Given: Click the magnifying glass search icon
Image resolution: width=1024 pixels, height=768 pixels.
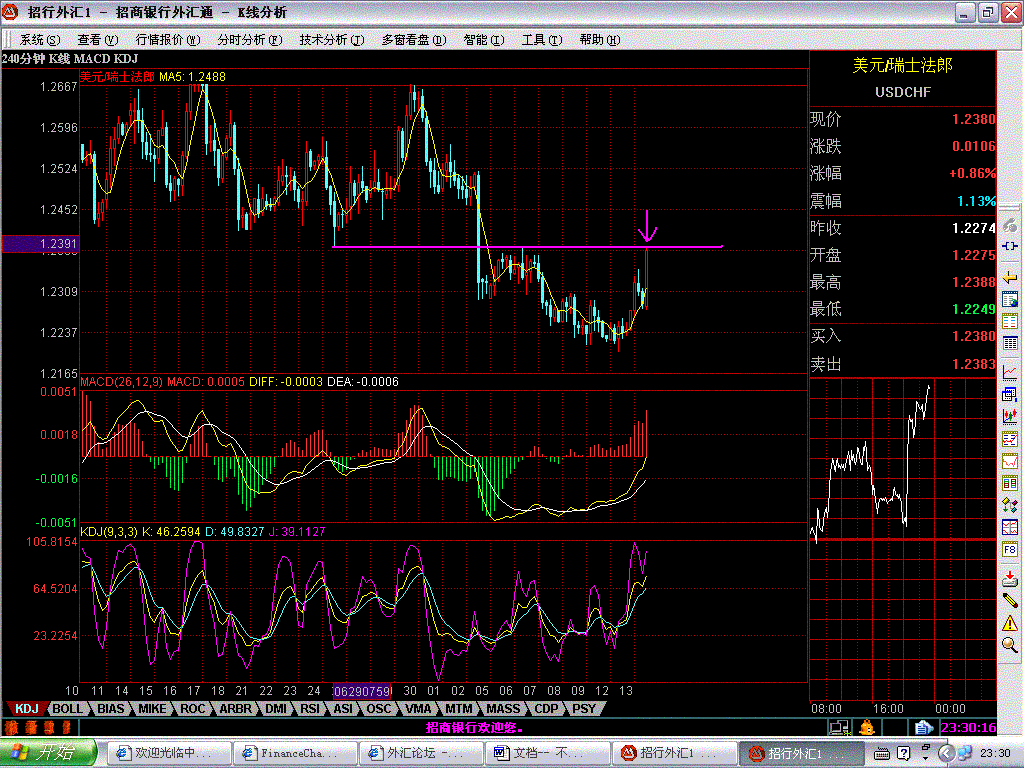Looking at the screenshot, I should 1010,646.
